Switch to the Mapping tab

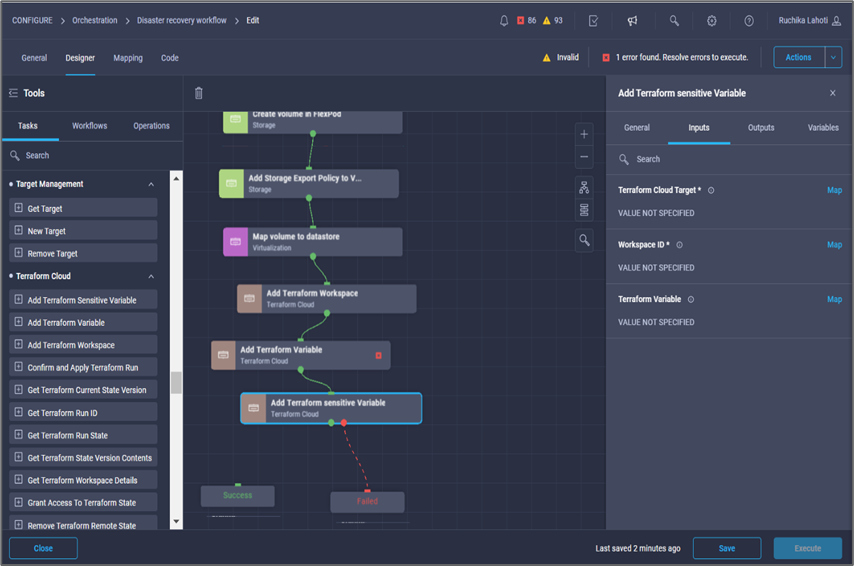[128, 58]
